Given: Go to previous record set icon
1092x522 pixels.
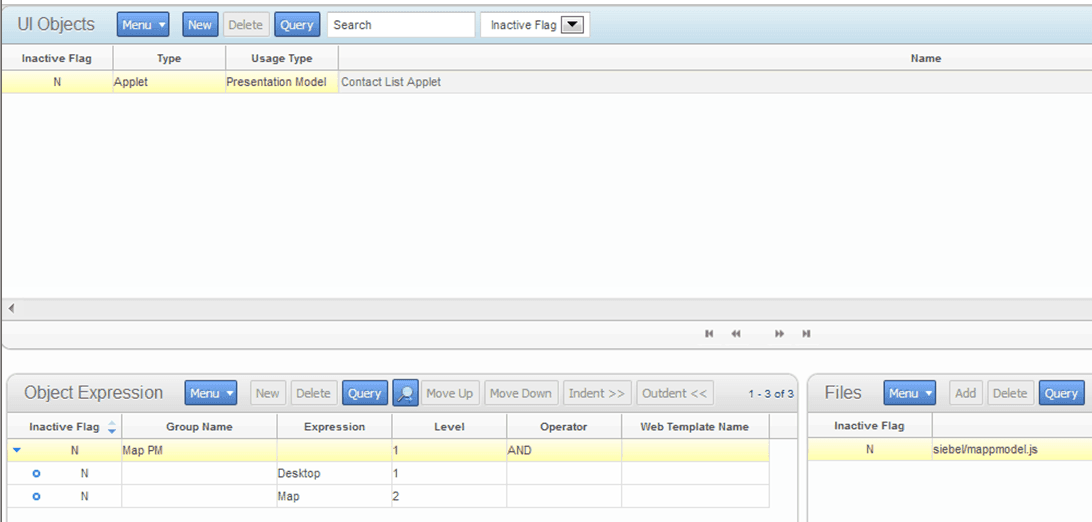Looking at the screenshot, I should coord(735,334).
